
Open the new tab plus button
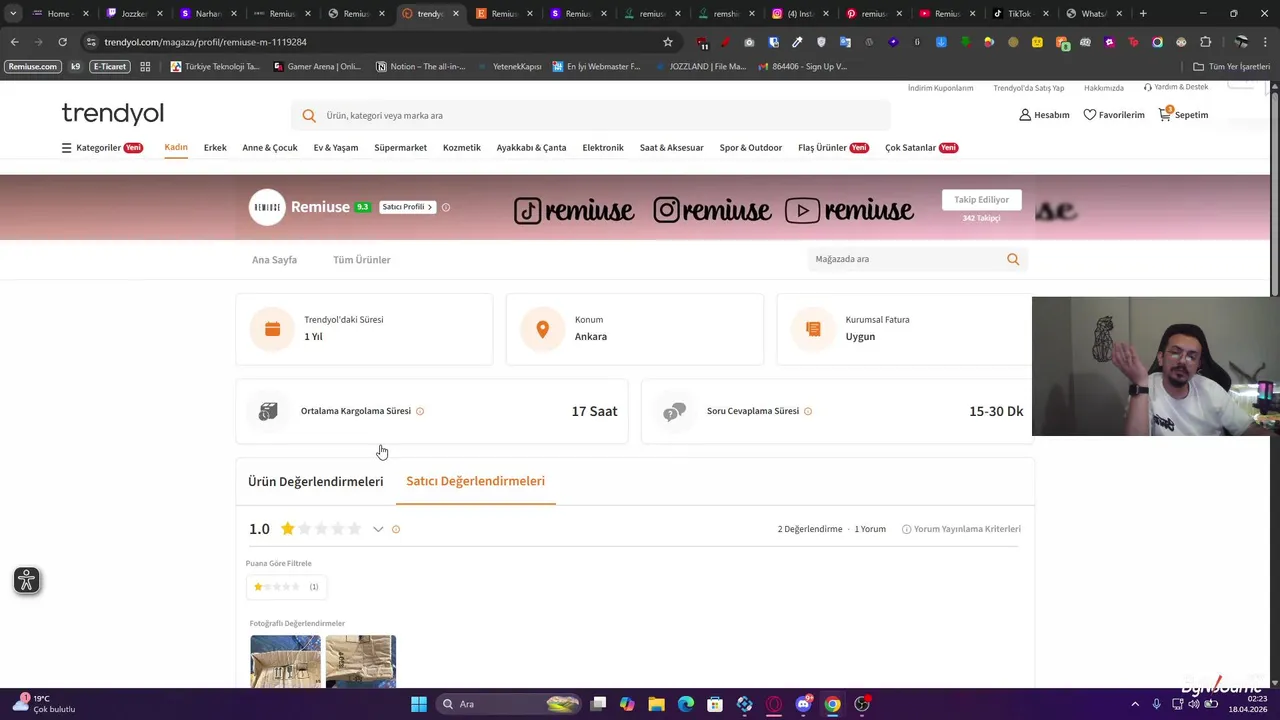coord(1143,13)
